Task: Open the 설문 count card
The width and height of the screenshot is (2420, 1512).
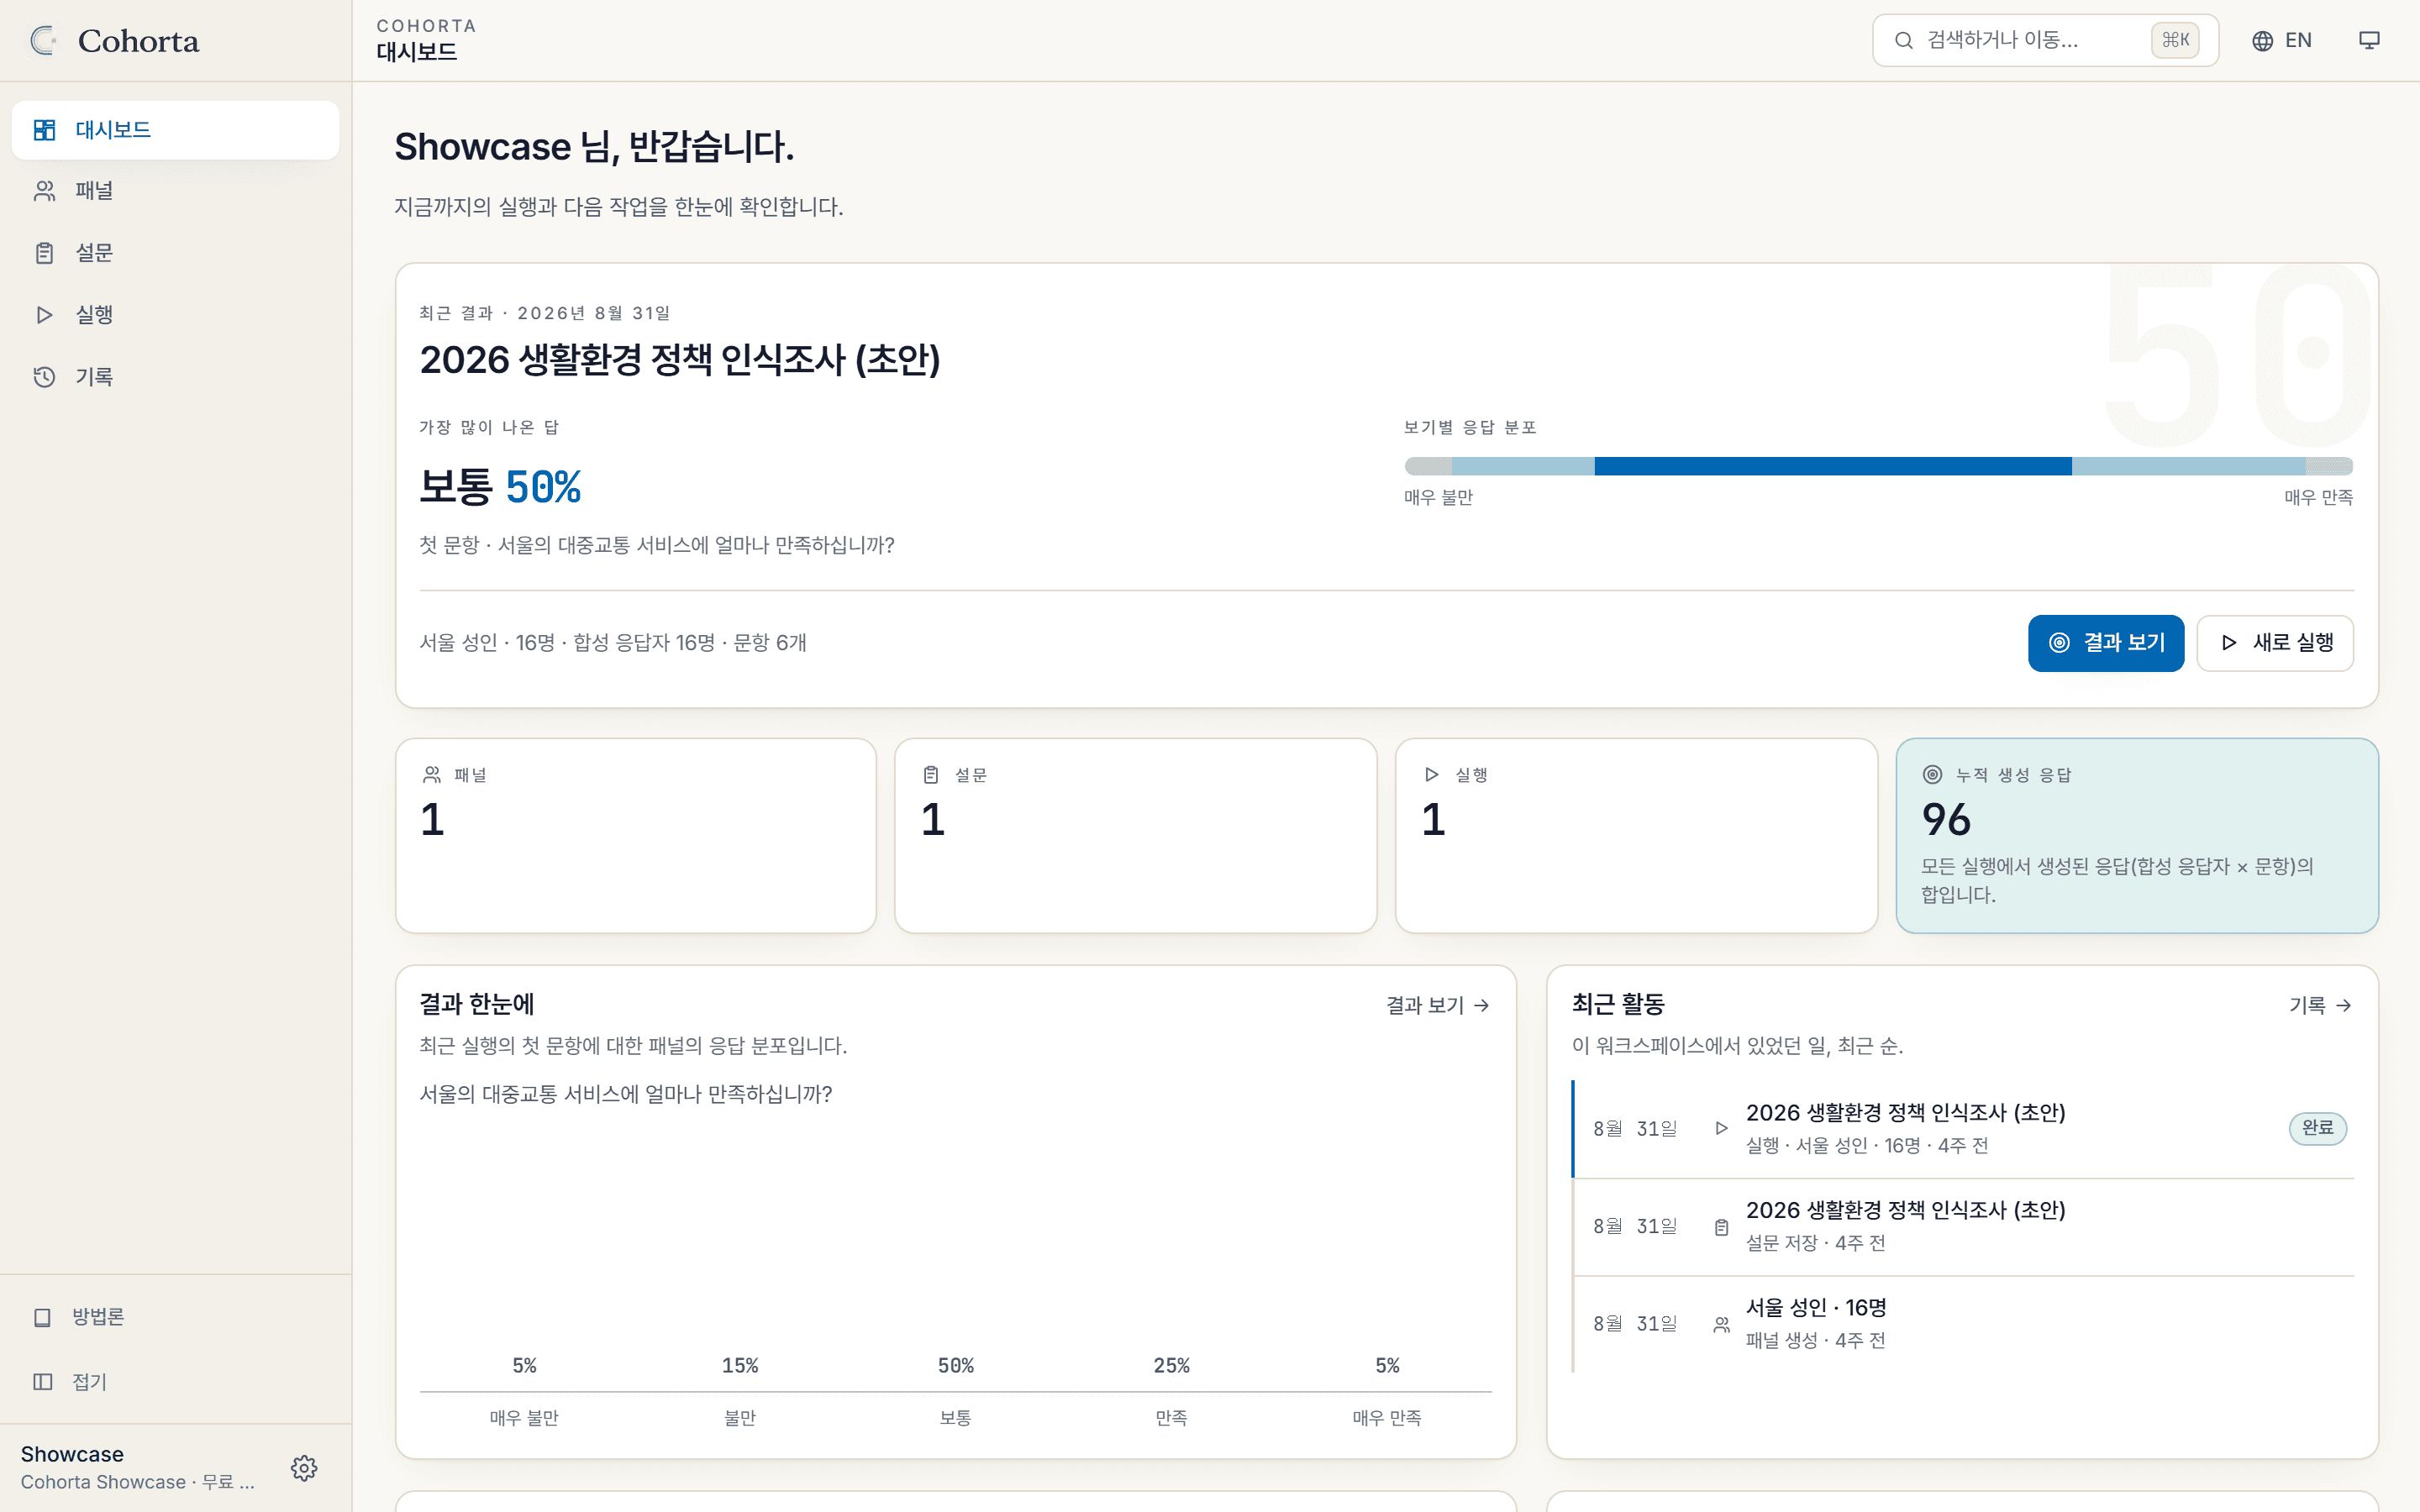Action: (1136, 836)
